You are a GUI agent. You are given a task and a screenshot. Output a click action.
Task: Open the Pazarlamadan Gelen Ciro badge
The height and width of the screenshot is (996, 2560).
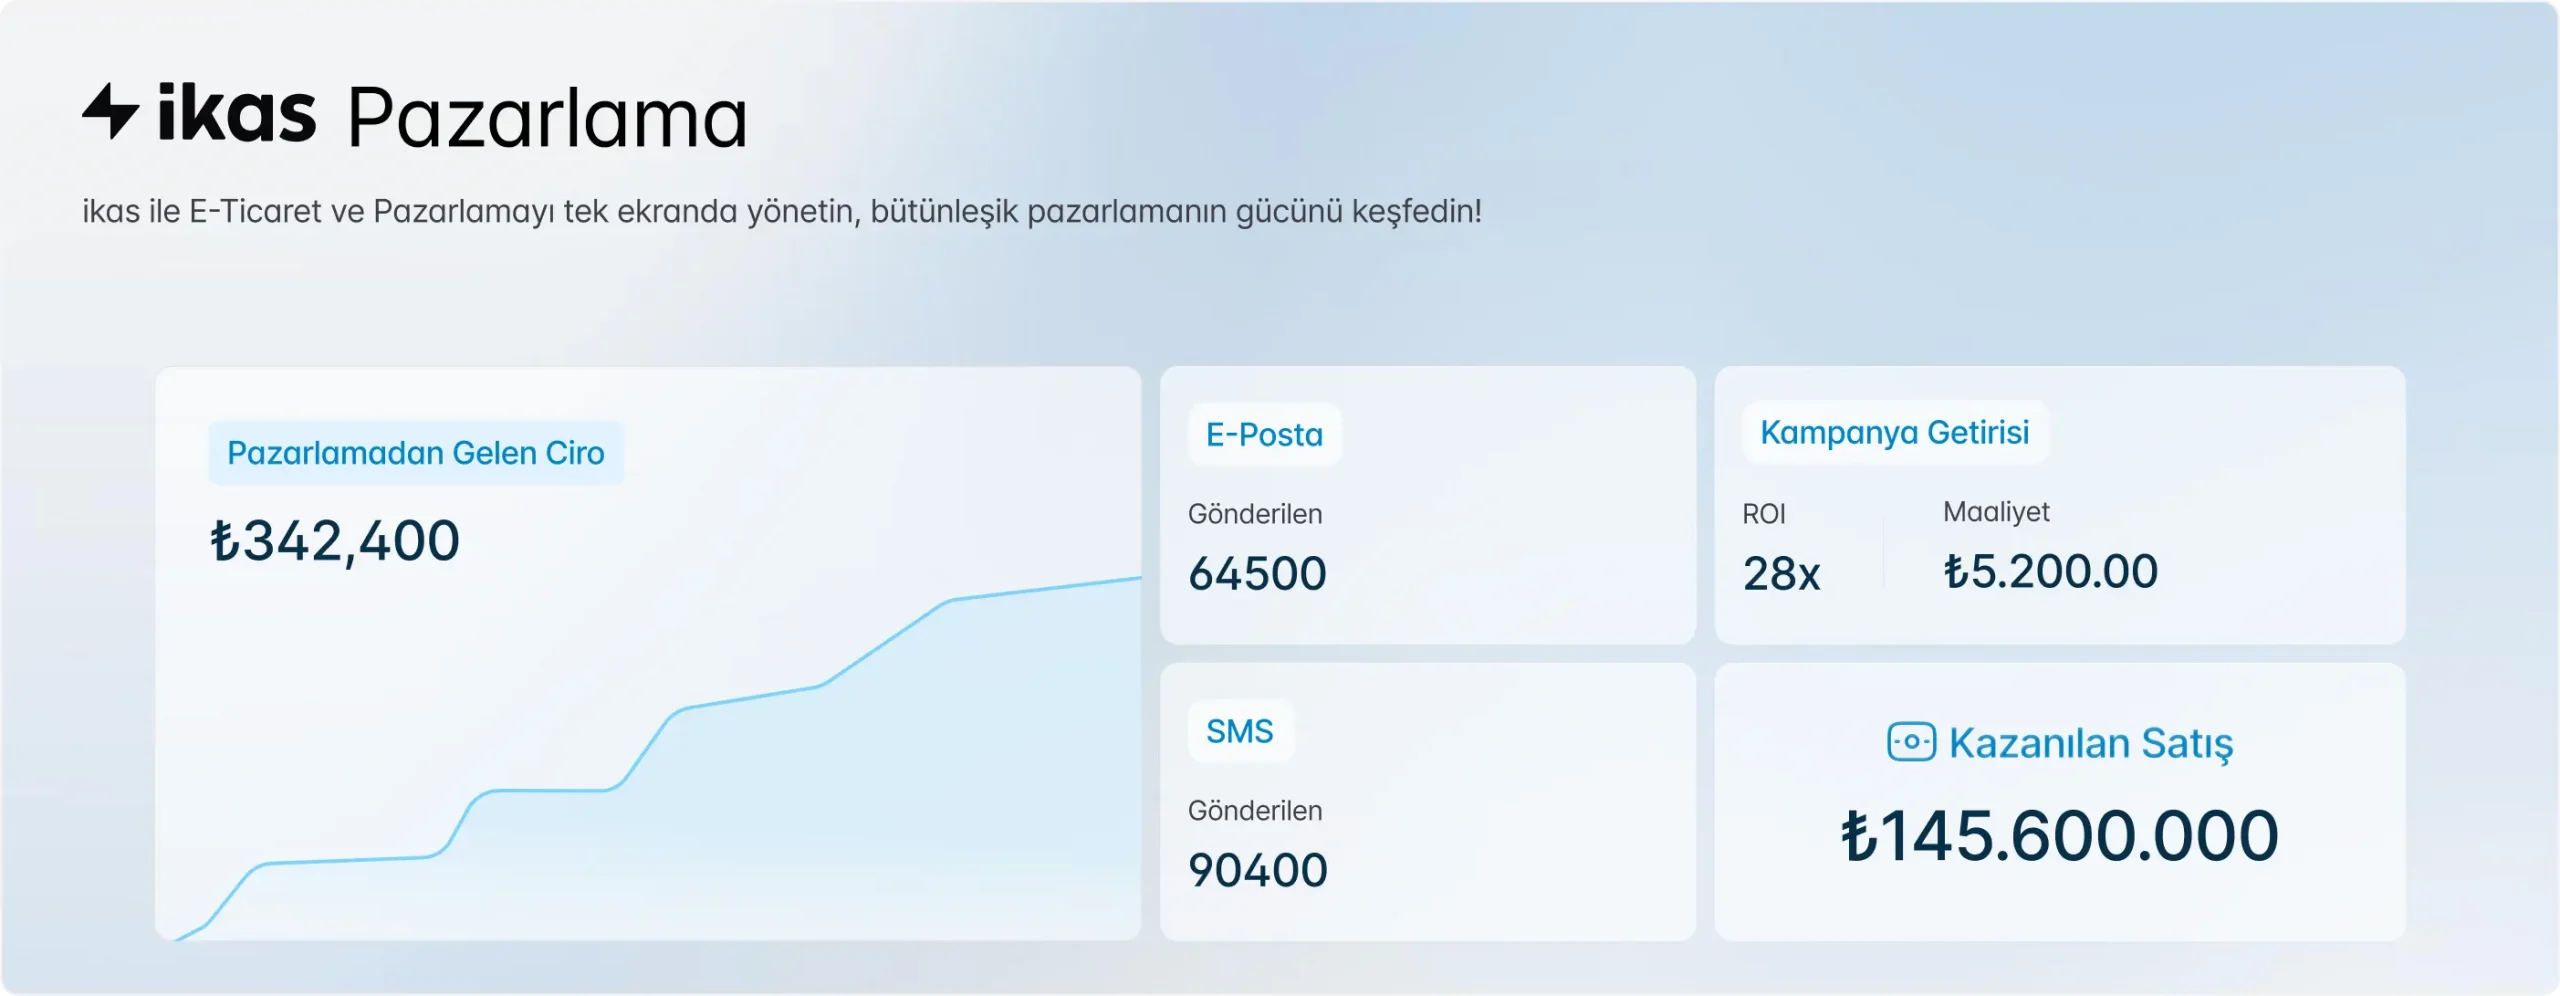click(415, 453)
